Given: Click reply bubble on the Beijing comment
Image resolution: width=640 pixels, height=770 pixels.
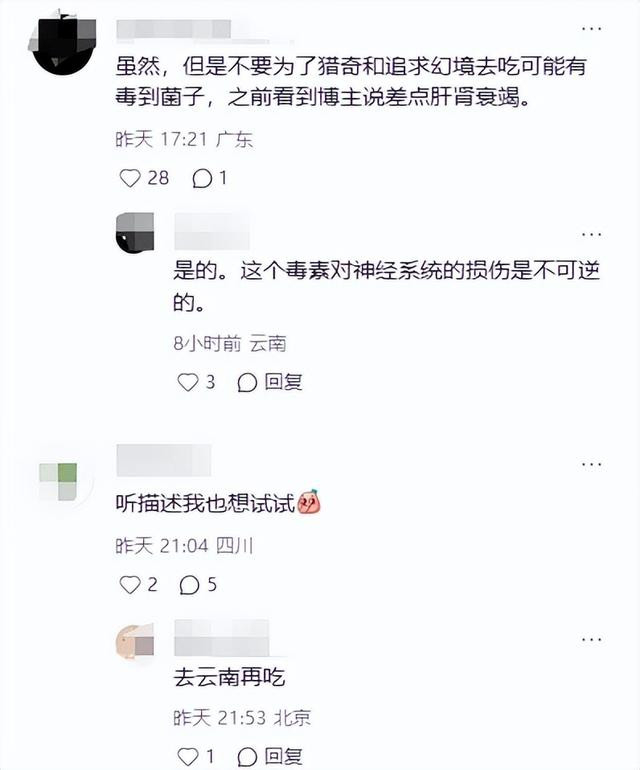Looking at the screenshot, I should tap(247, 757).
